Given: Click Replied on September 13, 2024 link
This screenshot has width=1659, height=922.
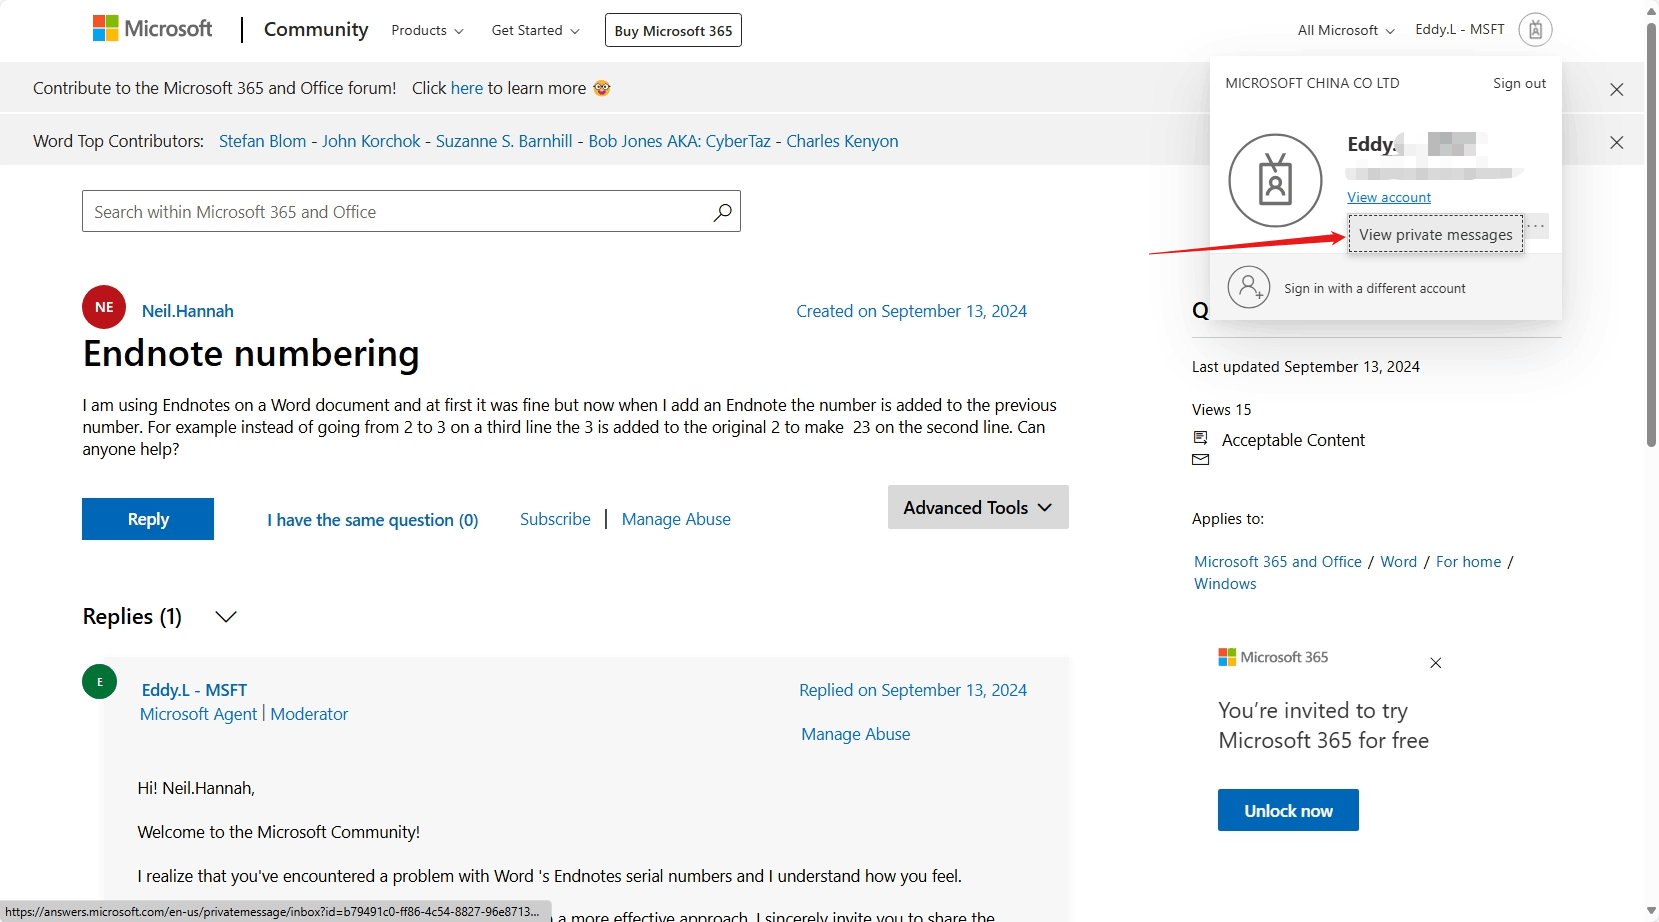Looking at the screenshot, I should pos(913,690).
